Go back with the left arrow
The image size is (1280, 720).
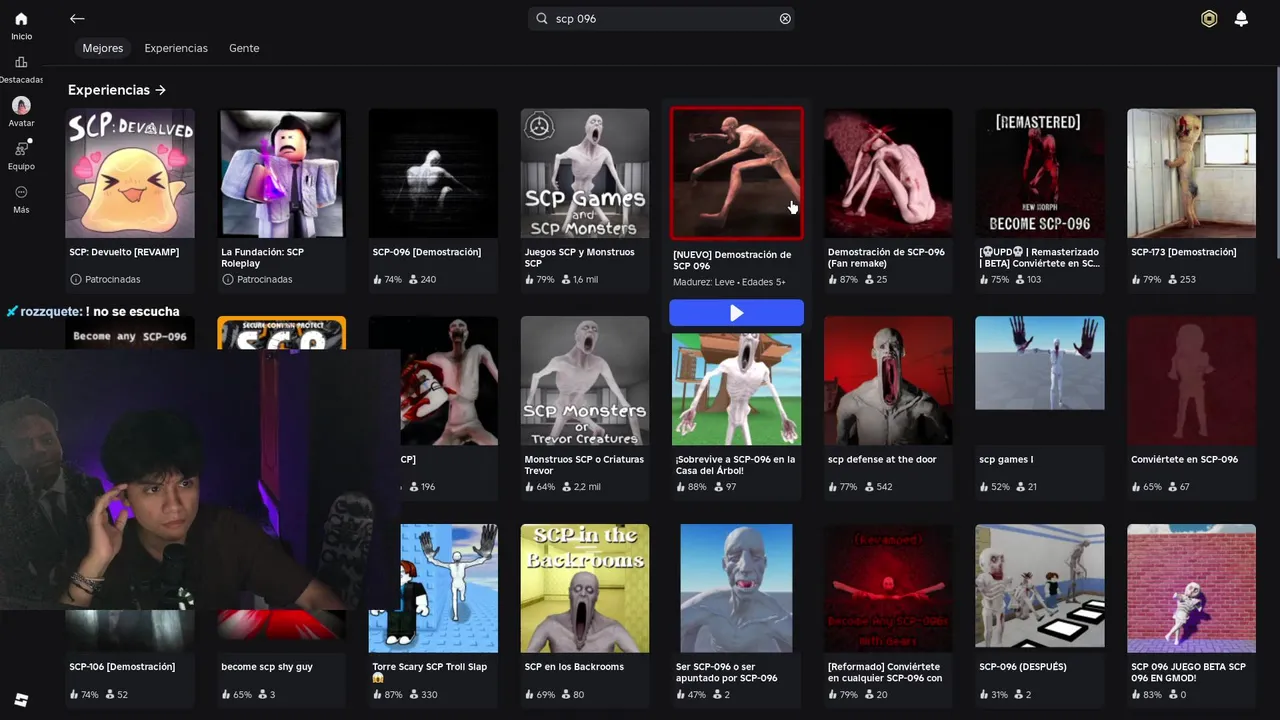pyautogui.click(x=77, y=18)
